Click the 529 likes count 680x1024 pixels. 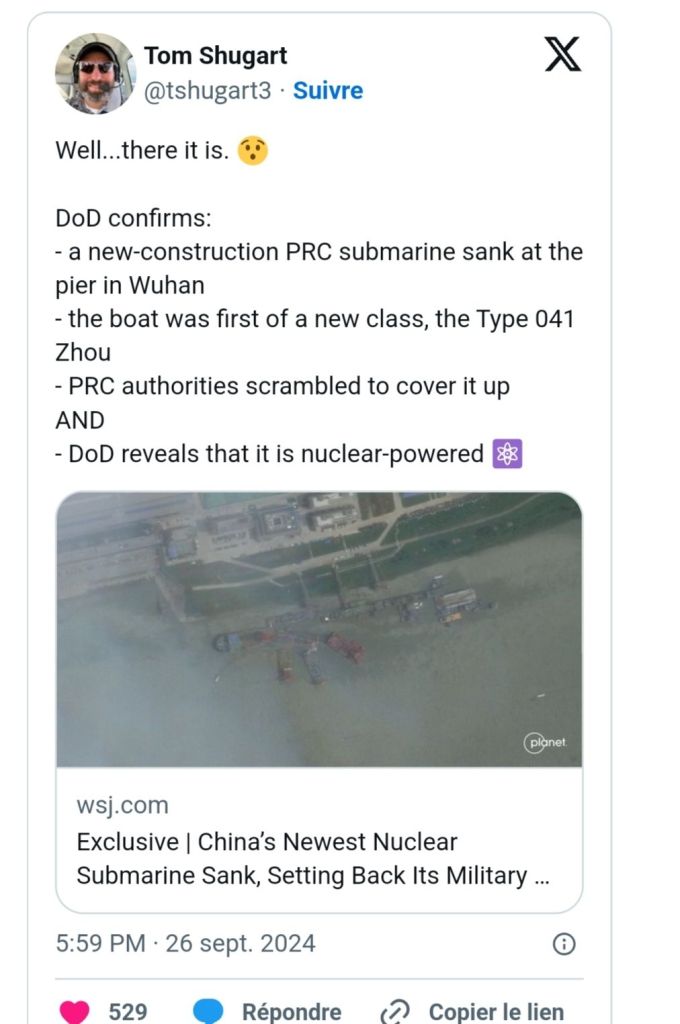(x=127, y=1012)
